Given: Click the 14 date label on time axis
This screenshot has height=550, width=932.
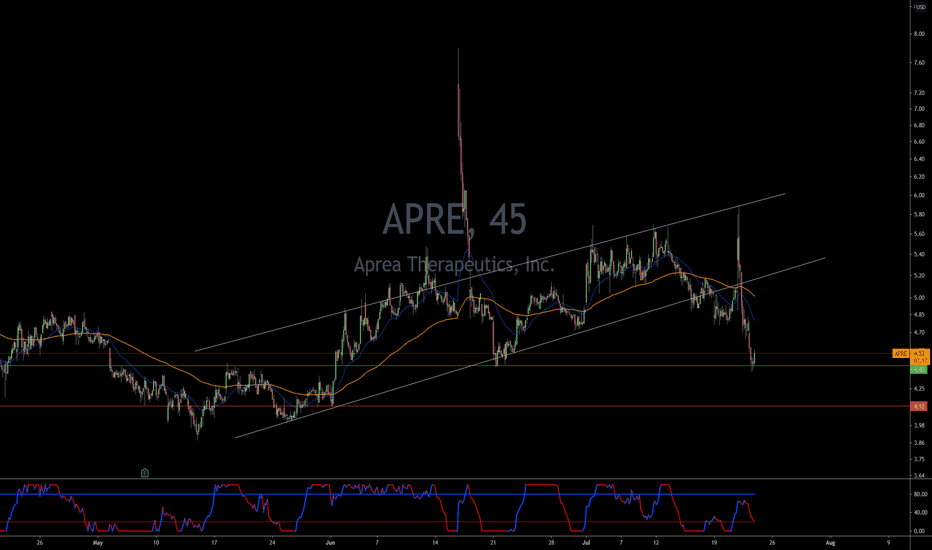Looking at the screenshot, I should point(435,542).
